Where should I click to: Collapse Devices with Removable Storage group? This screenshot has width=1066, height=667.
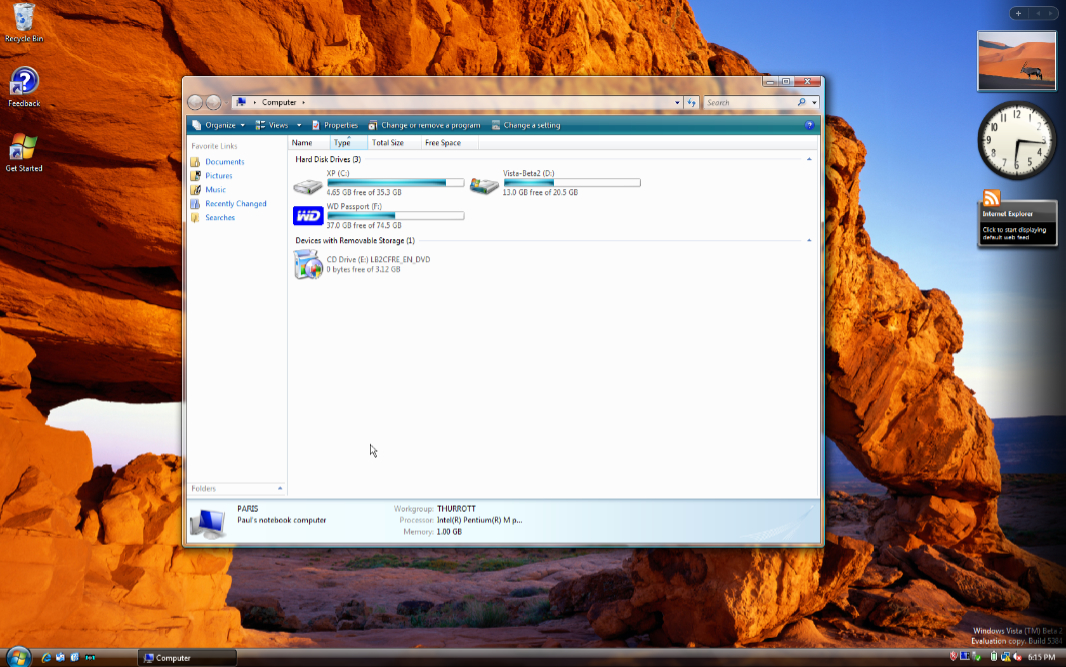coord(808,241)
